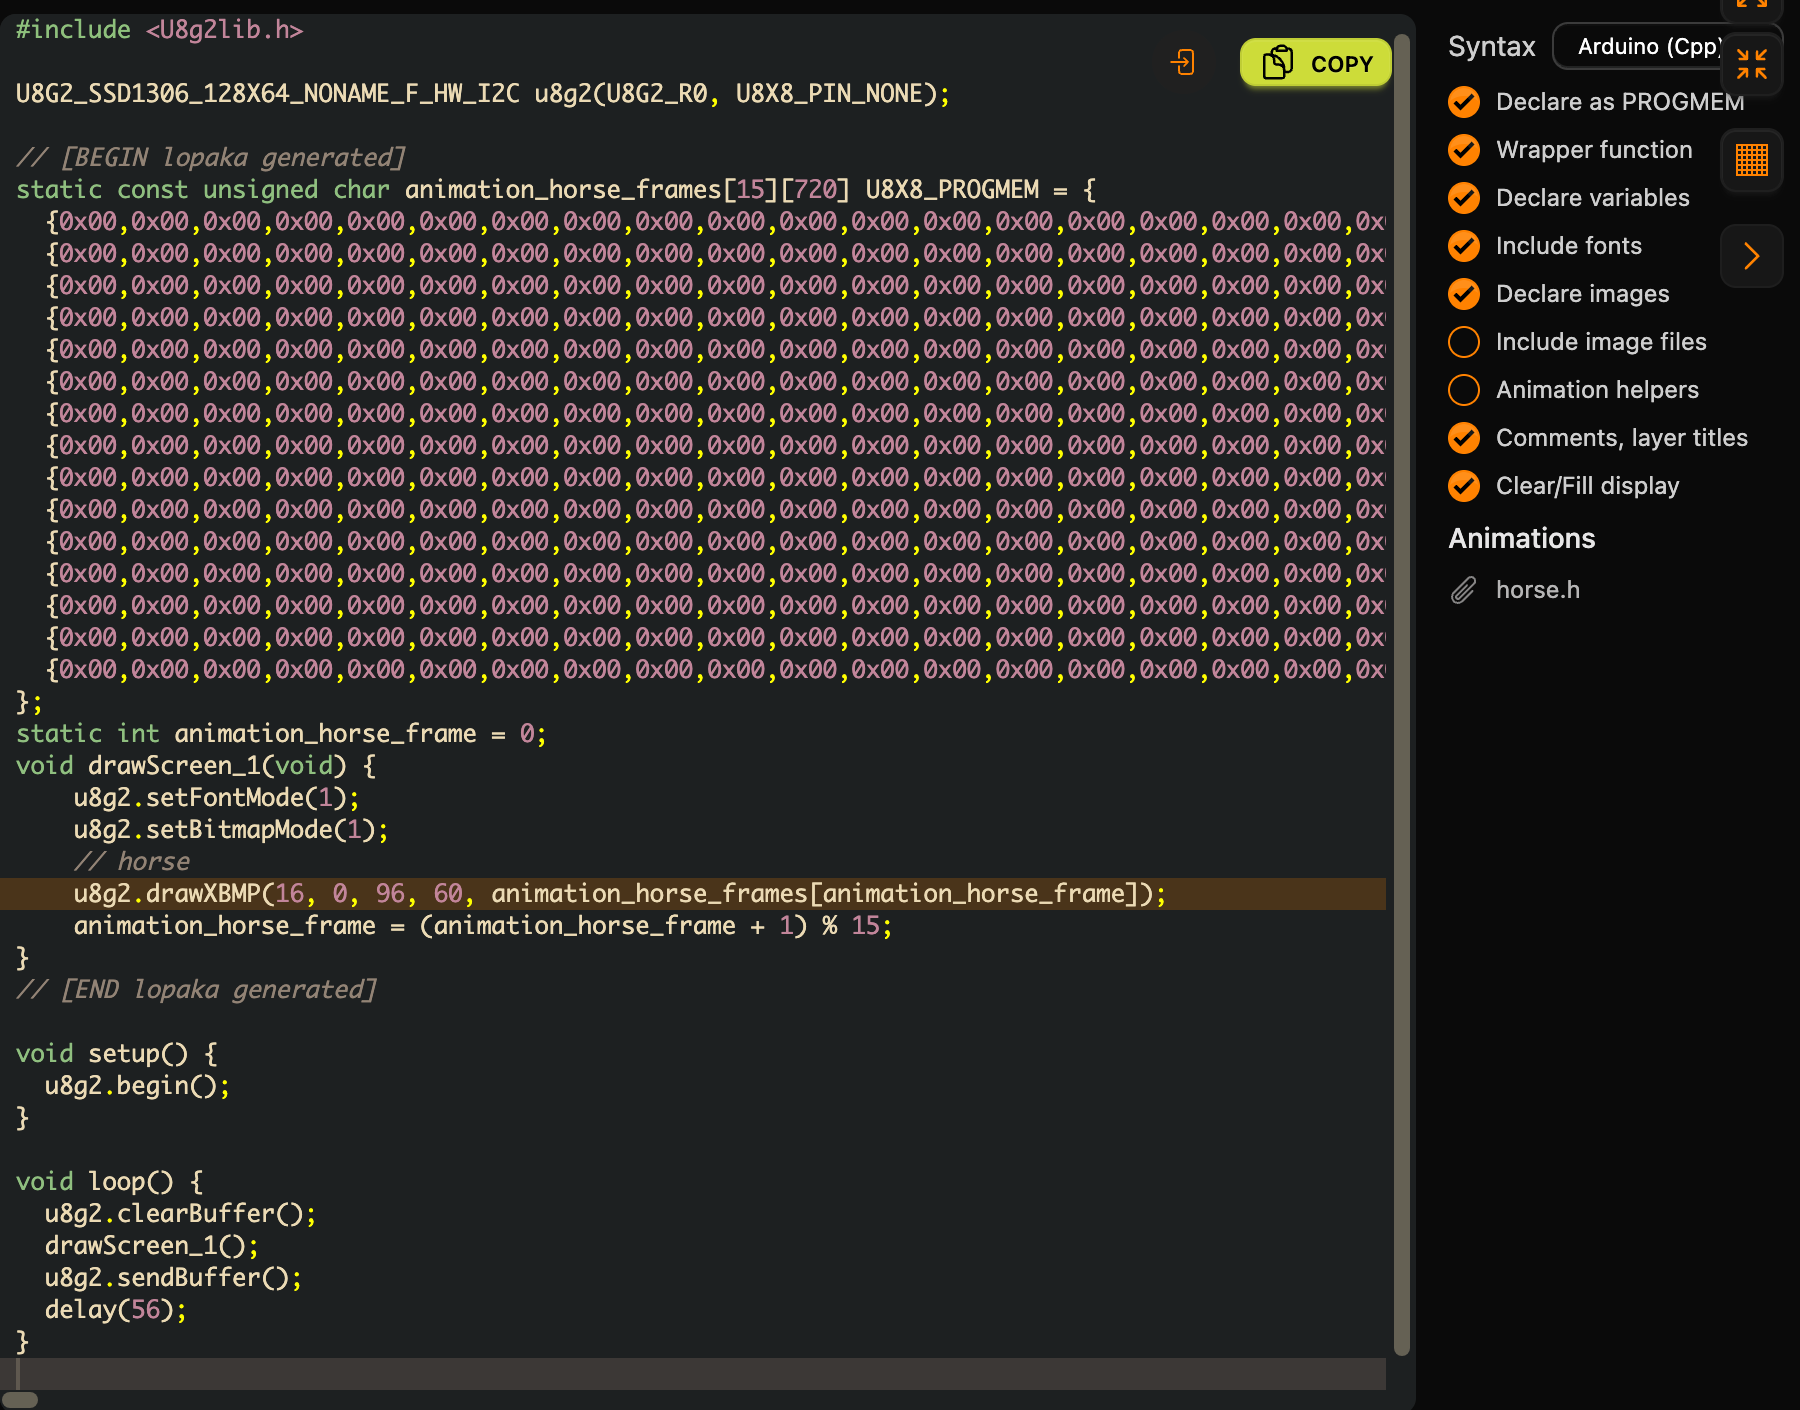Click the horizontal scrollbar thumb at bottom
The height and width of the screenshot is (1410, 1800).
pos(20,1400)
